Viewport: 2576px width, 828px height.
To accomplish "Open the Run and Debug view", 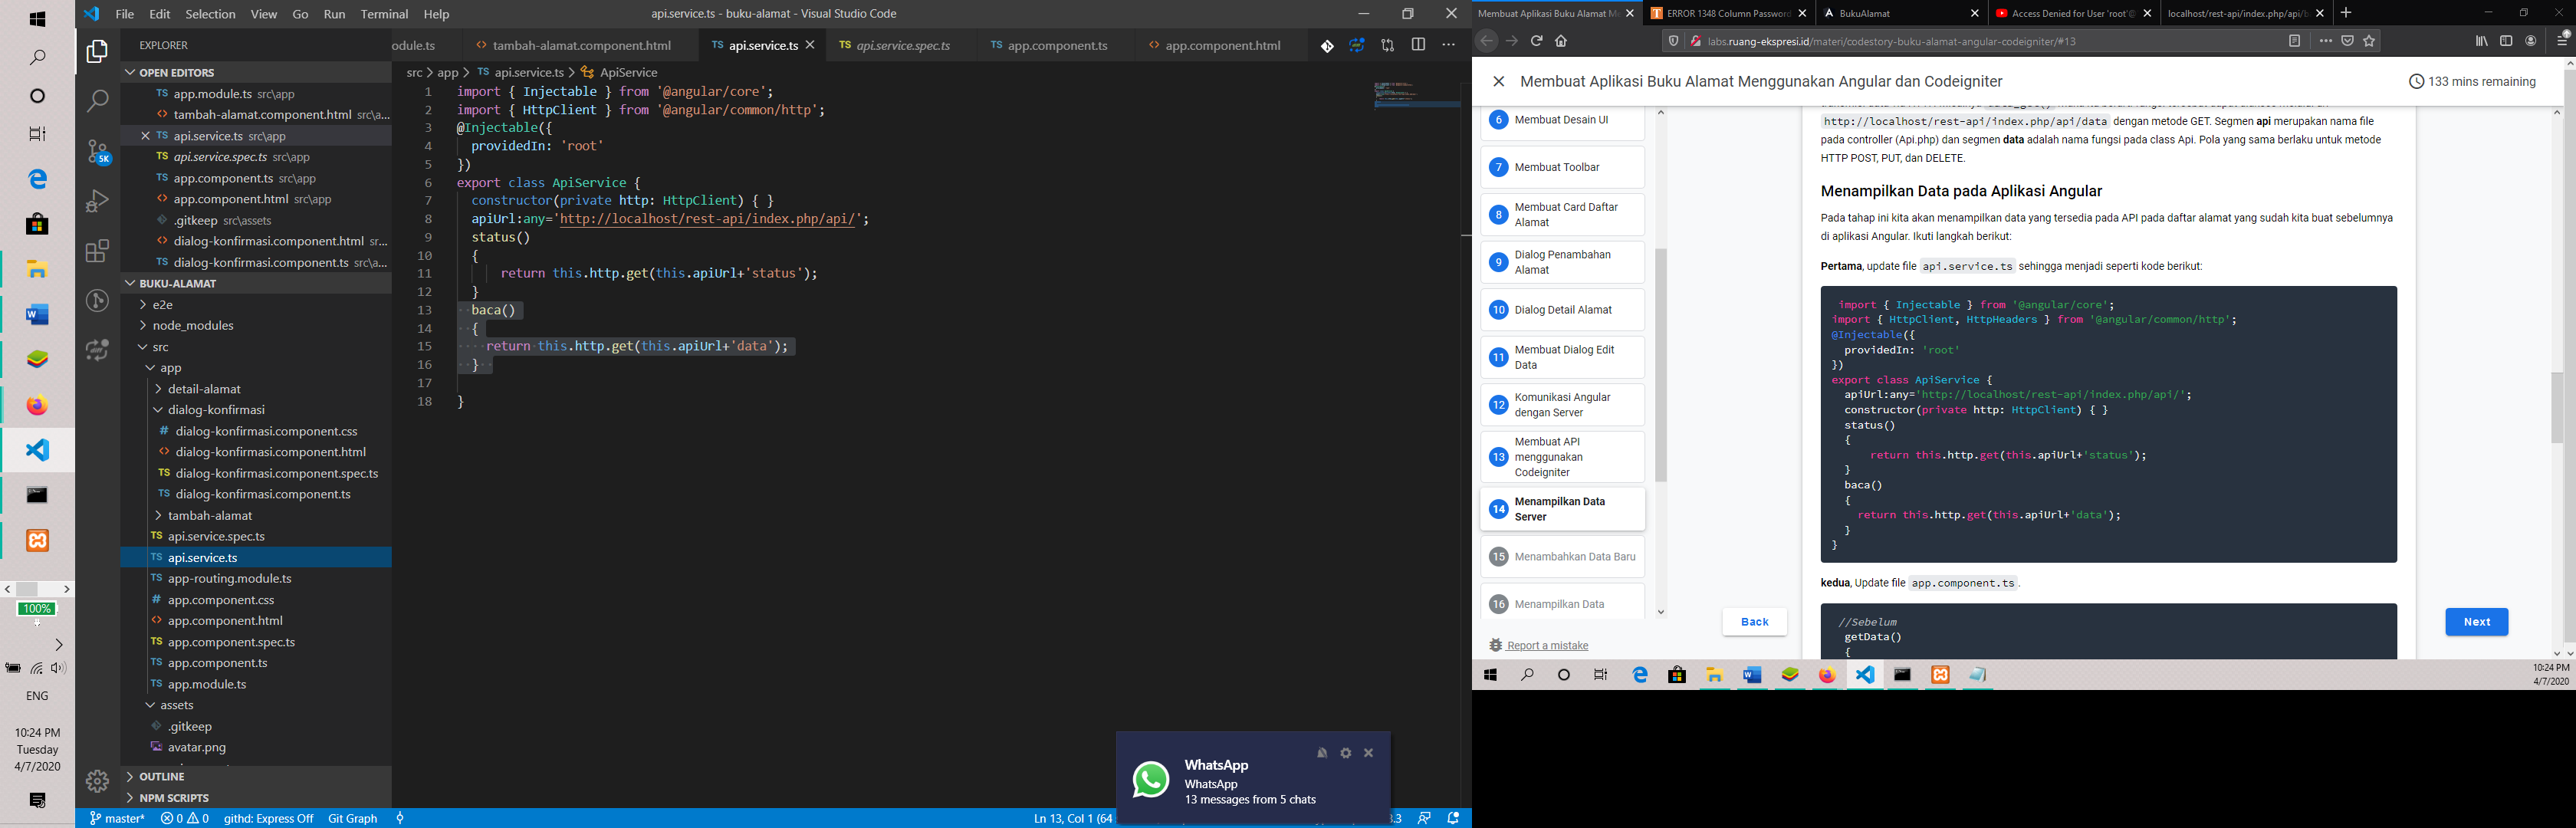I will pos(97,201).
